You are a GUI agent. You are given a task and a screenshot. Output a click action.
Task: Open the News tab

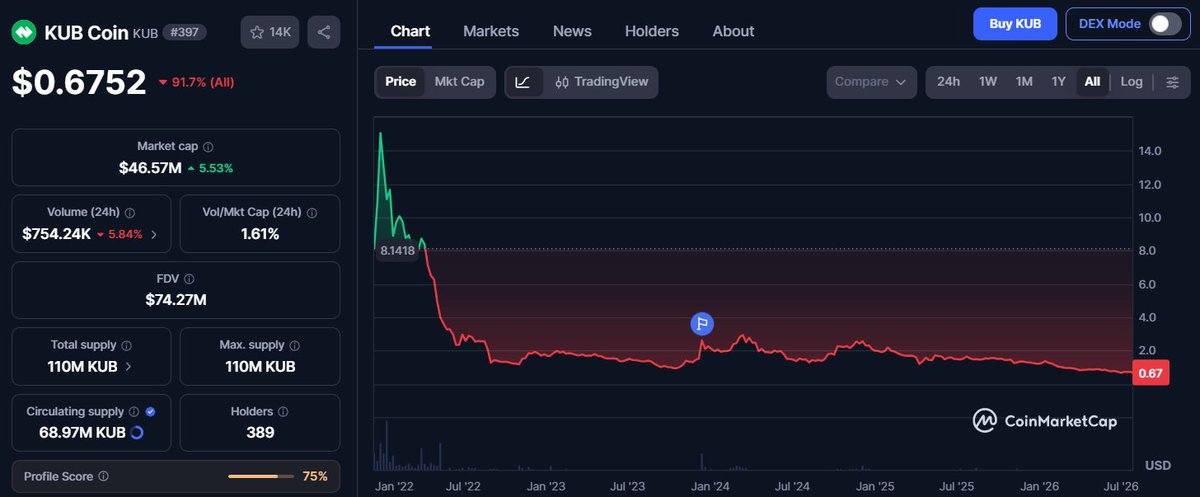point(572,31)
